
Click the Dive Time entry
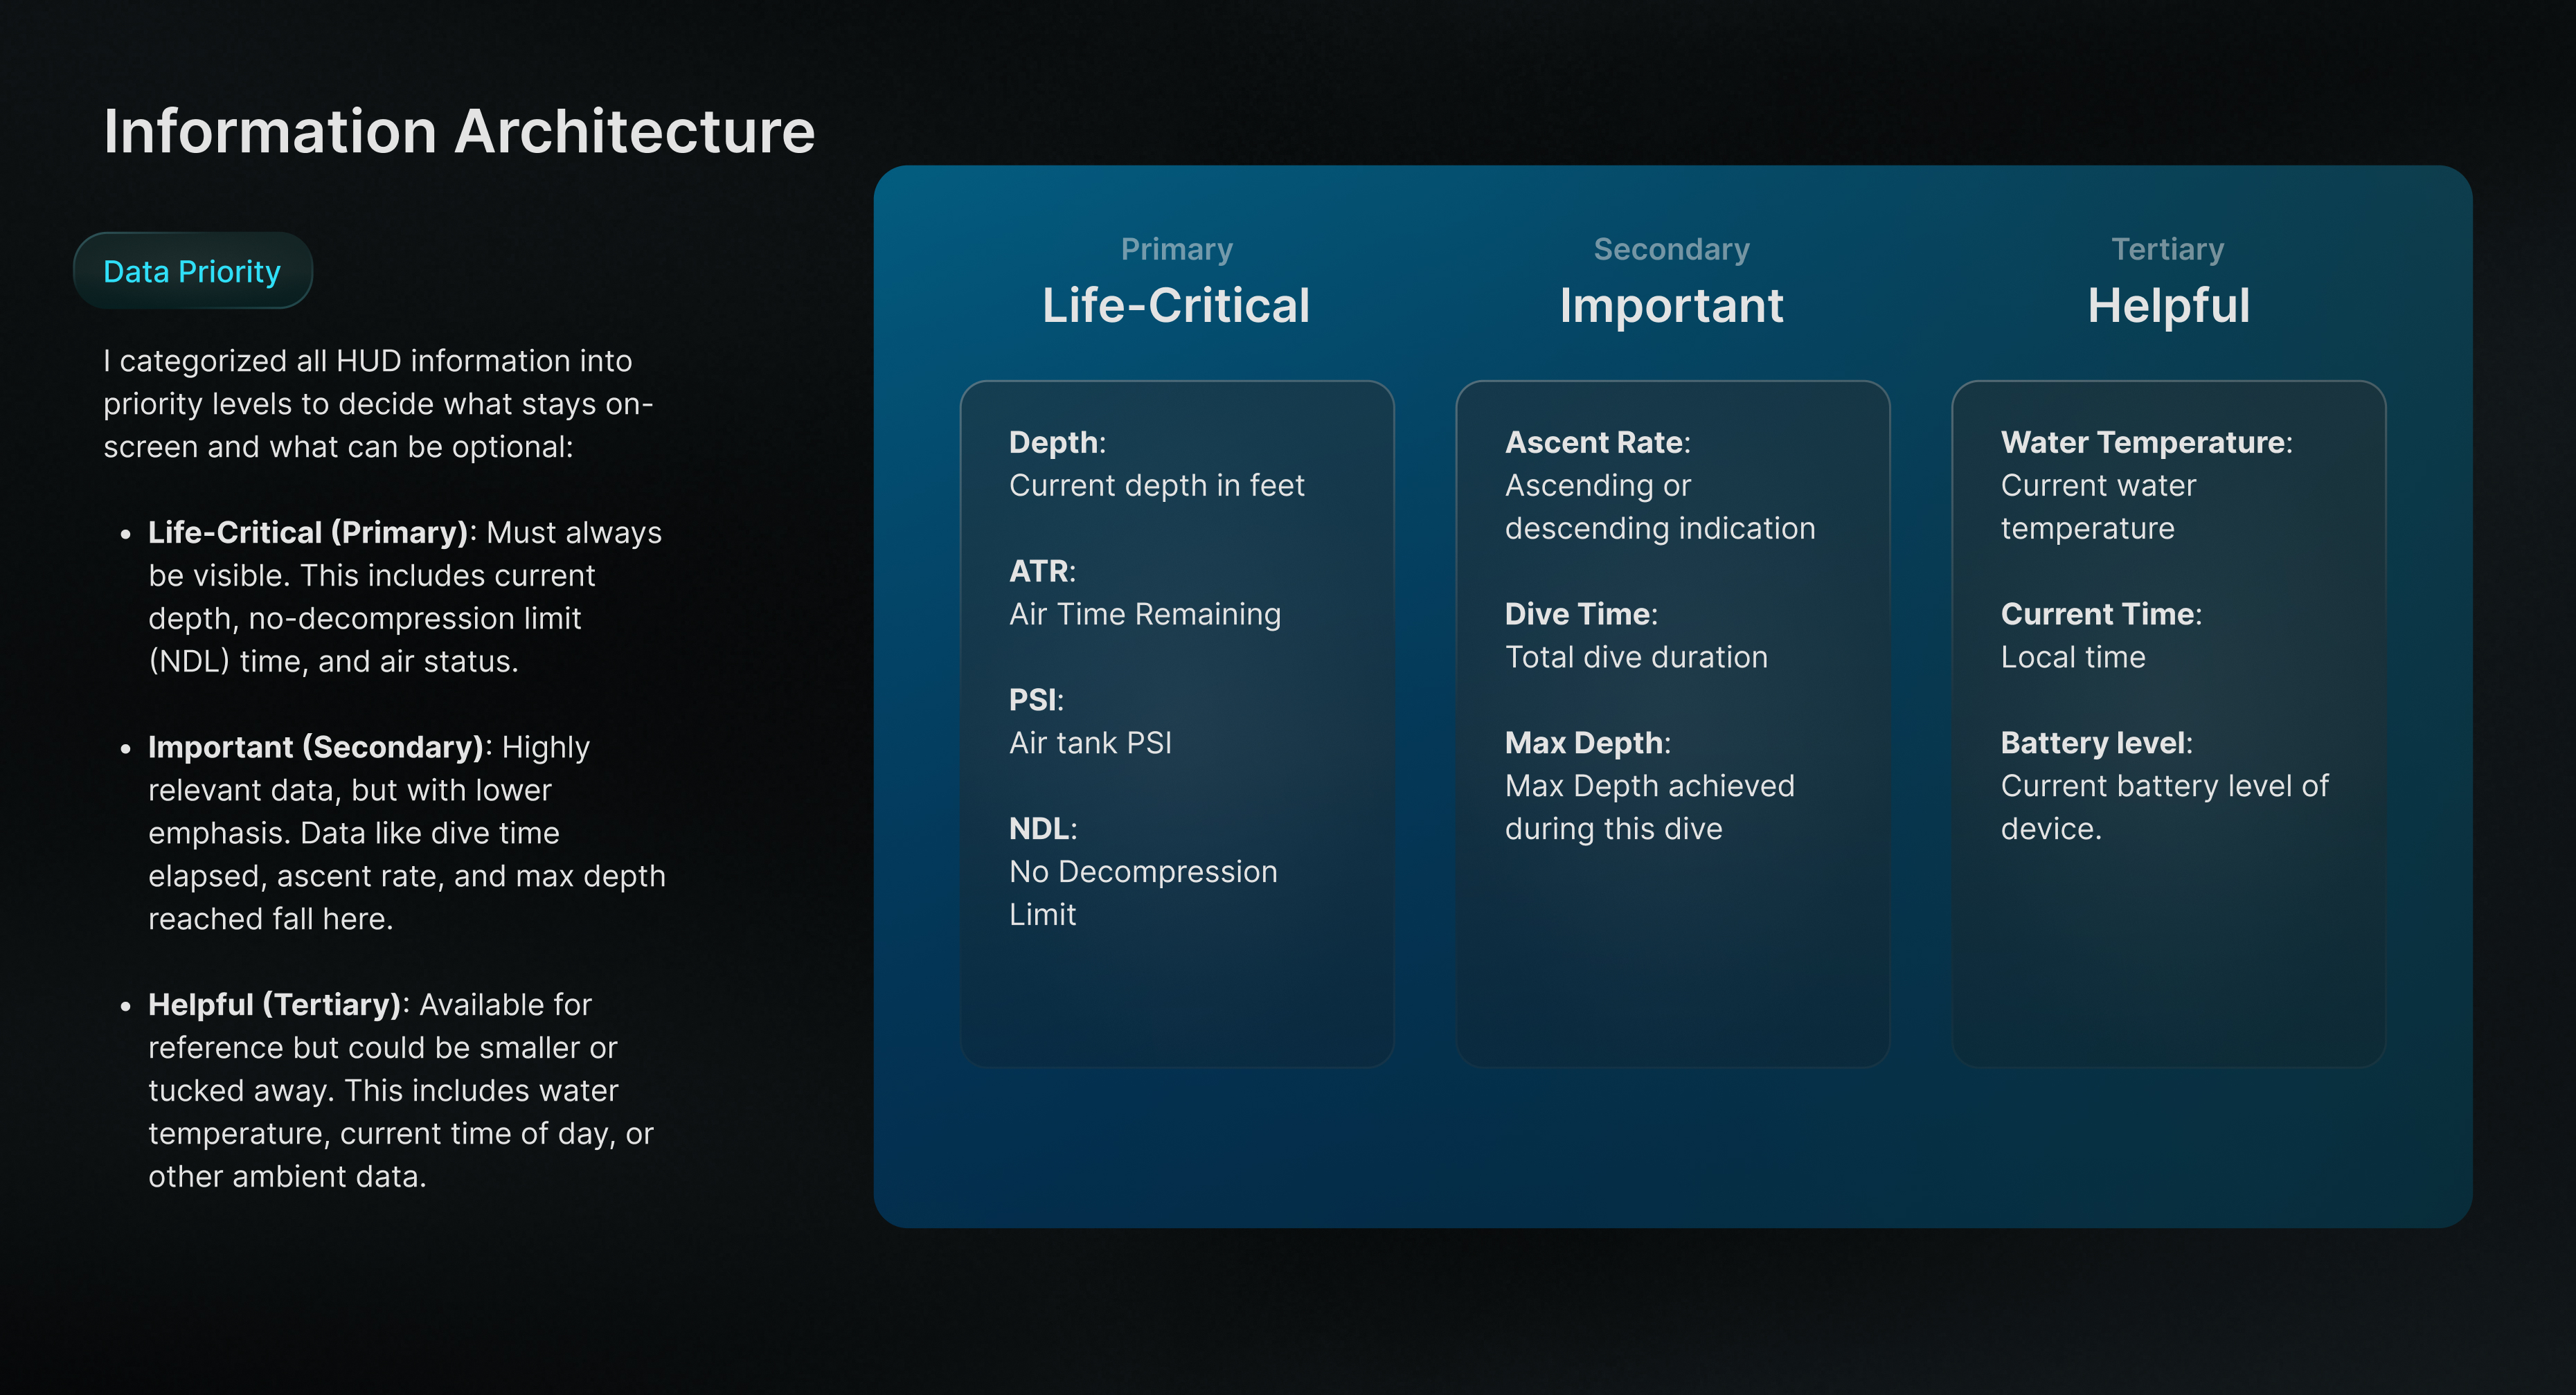coord(1635,636)
